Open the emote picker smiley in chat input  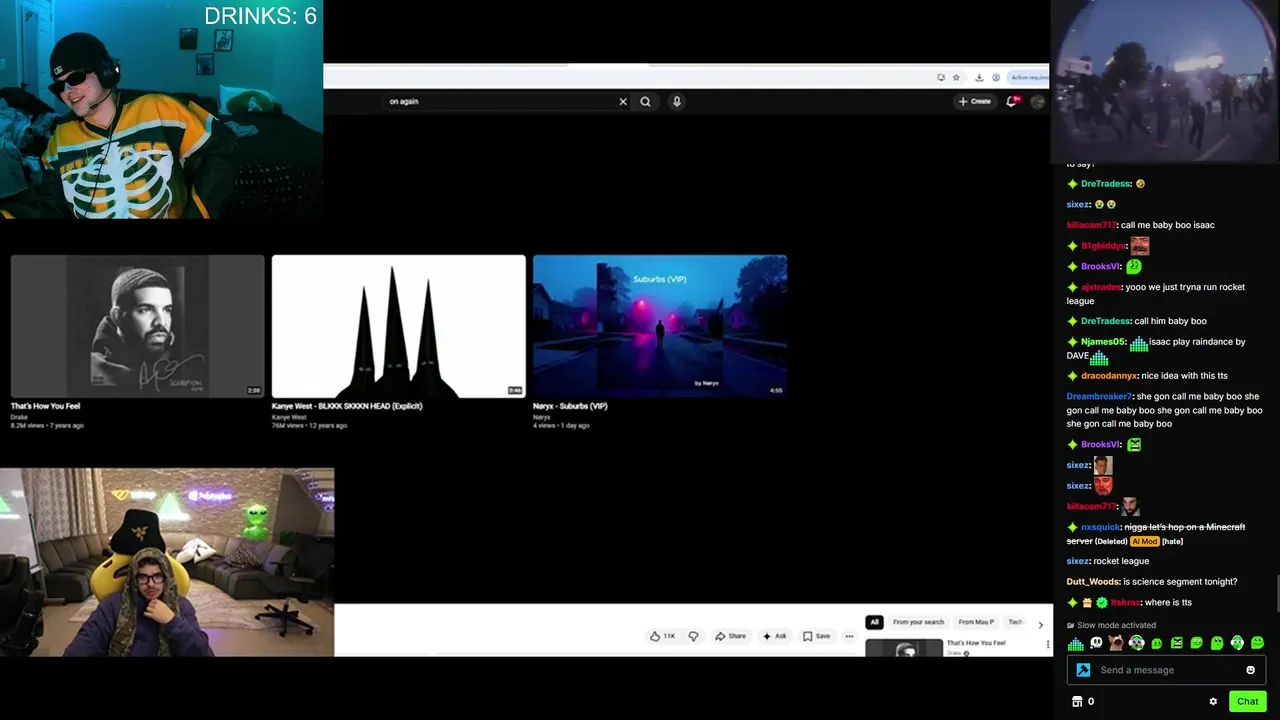pos(1250,670)
